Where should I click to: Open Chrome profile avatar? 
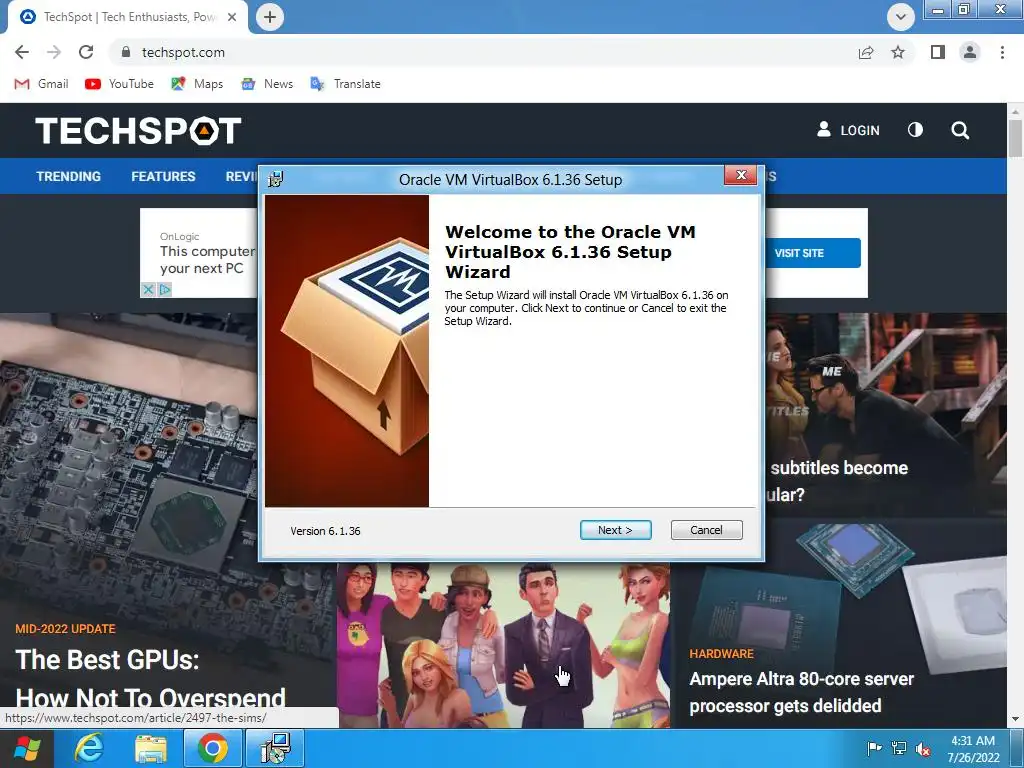[x=970, y=52]
